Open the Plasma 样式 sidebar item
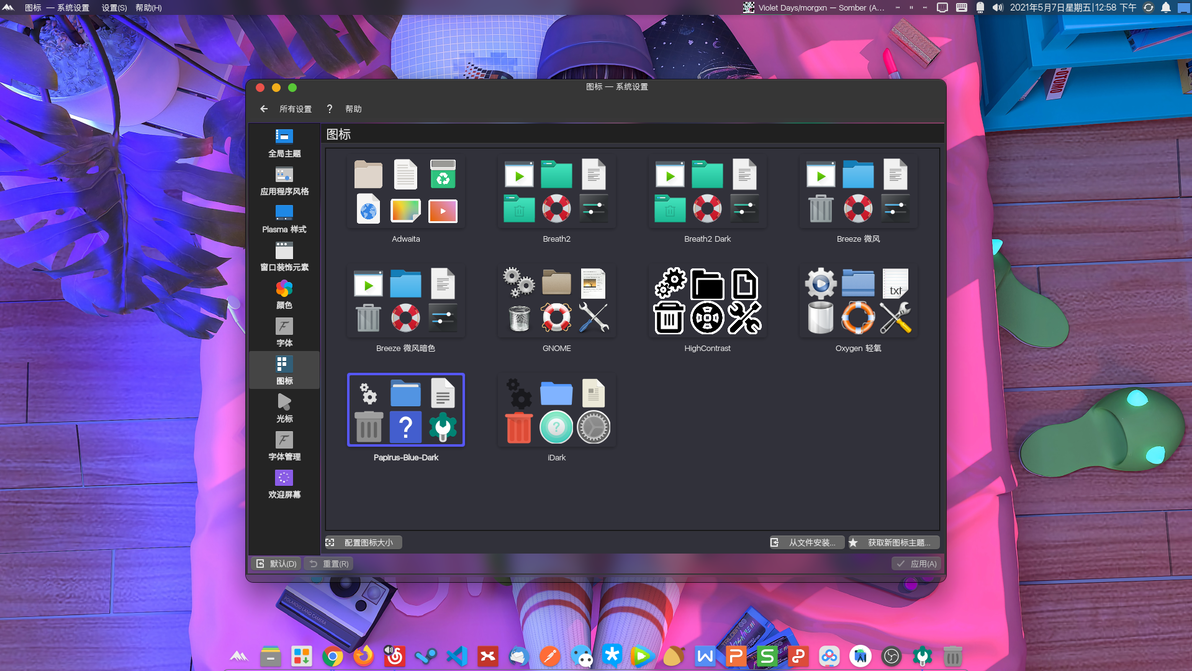Screen dimensions: 1192x671 tap(284, 219)
